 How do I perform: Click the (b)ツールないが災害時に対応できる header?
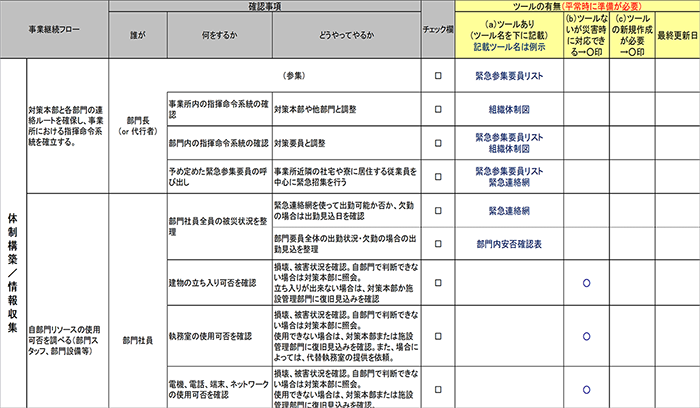point(587,35)
